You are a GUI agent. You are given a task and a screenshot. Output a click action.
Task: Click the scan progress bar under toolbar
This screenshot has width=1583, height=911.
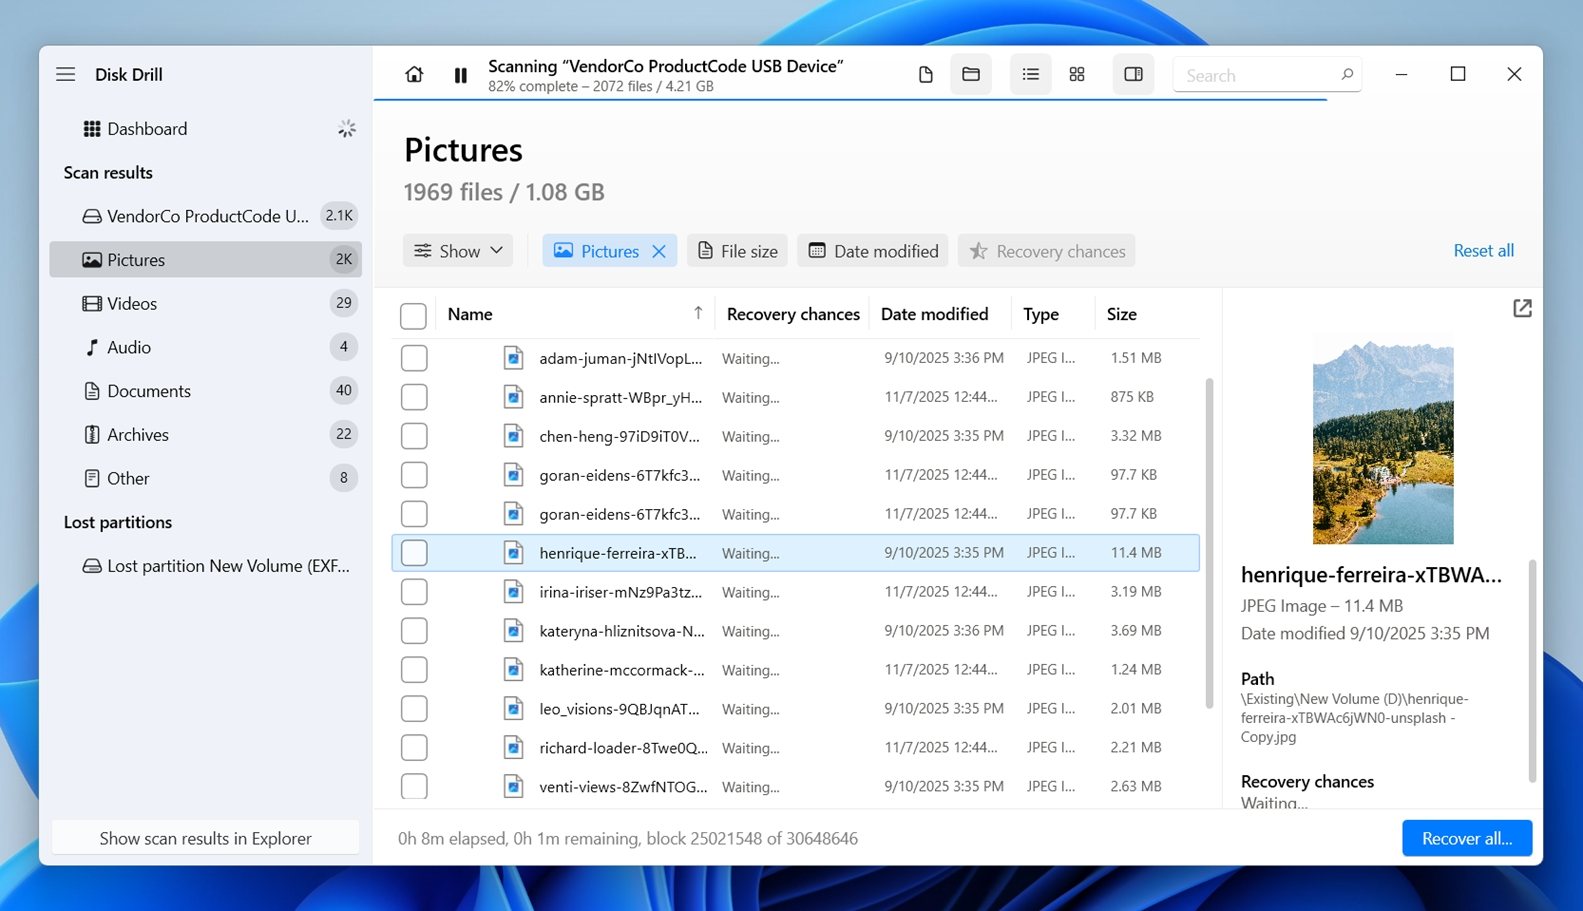point(850,100)
